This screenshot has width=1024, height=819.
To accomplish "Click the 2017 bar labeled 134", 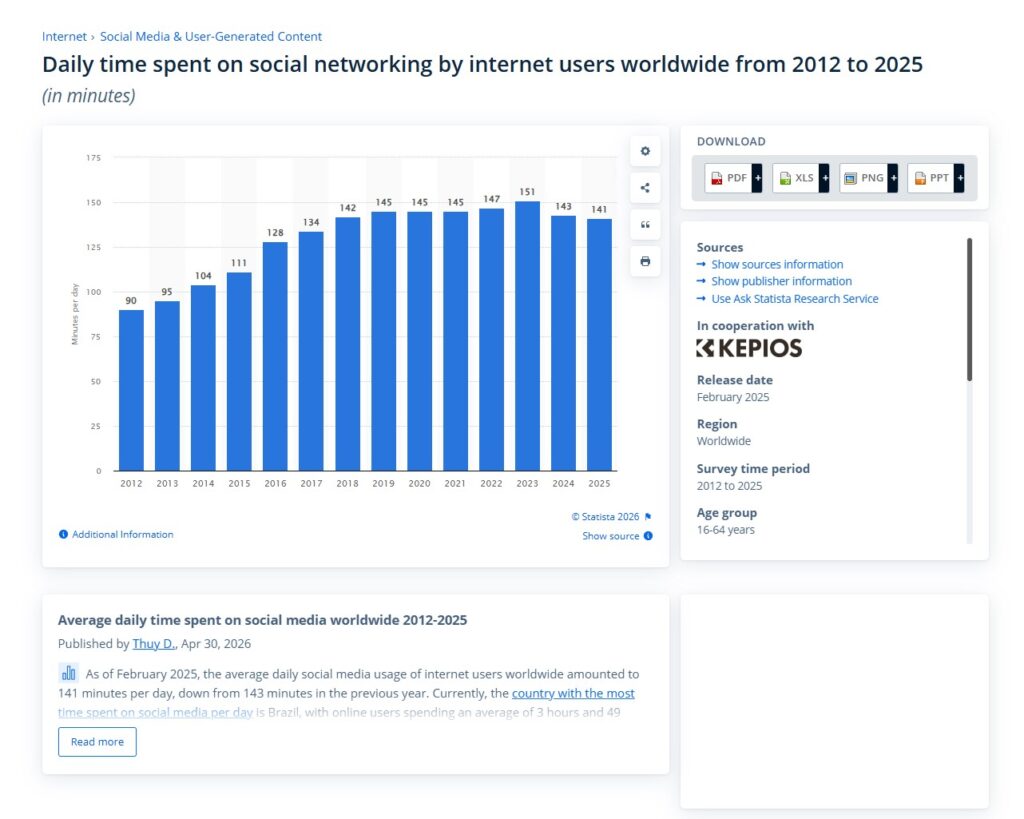I will tap(311, 351).
